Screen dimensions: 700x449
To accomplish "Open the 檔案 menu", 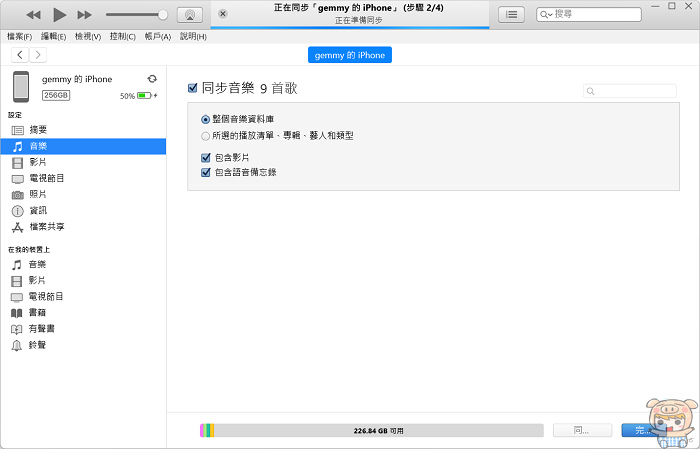I will (21, 36).
